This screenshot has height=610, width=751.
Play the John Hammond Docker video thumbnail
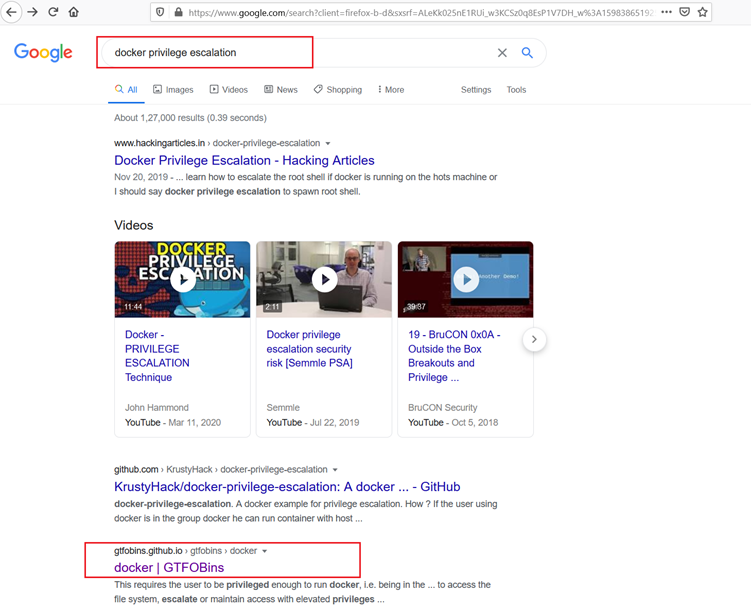pyautogui.click(x=182, y=278)
